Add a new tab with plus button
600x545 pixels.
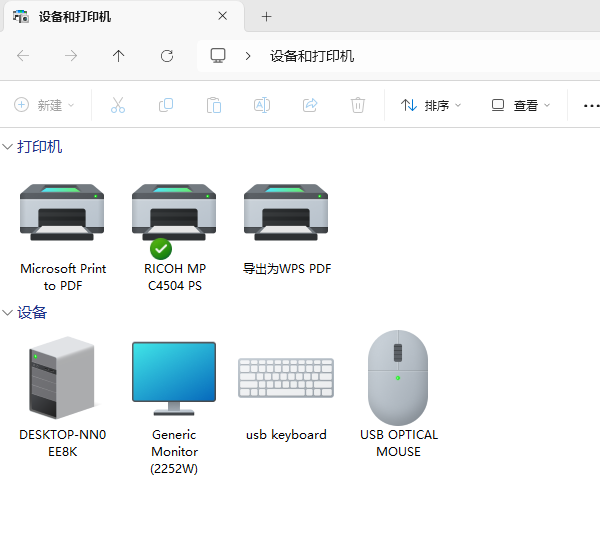click(266, 16)
